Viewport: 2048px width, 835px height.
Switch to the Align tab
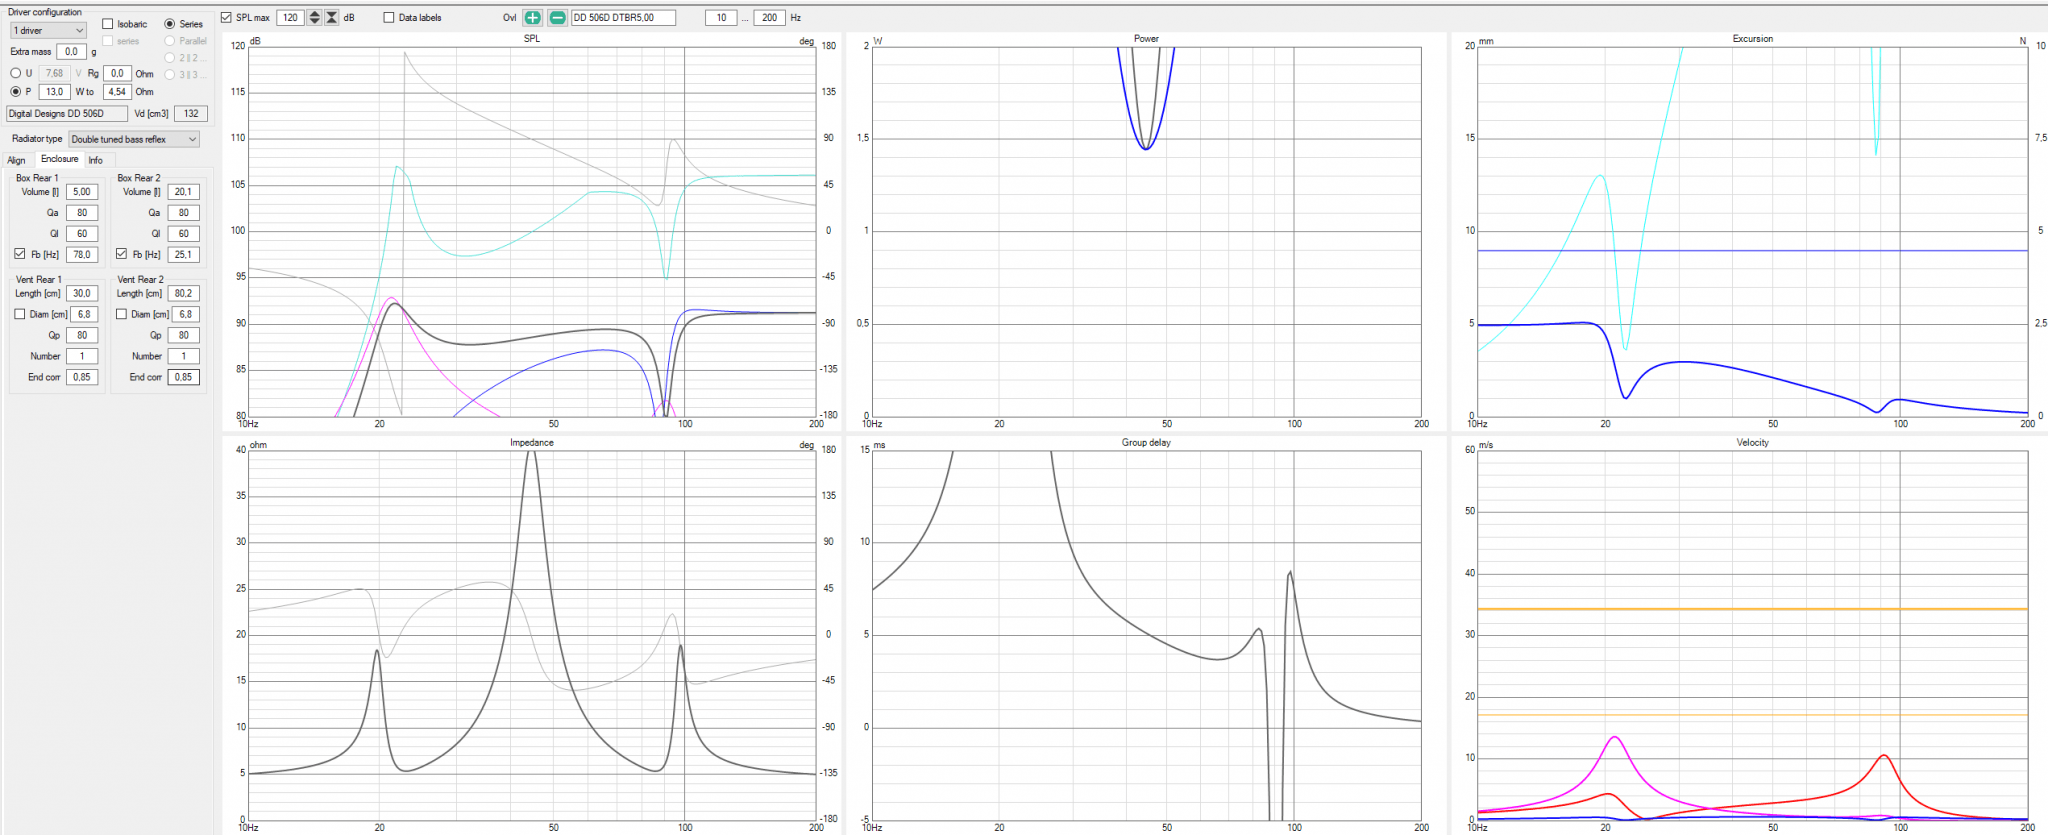click(17, 160)
